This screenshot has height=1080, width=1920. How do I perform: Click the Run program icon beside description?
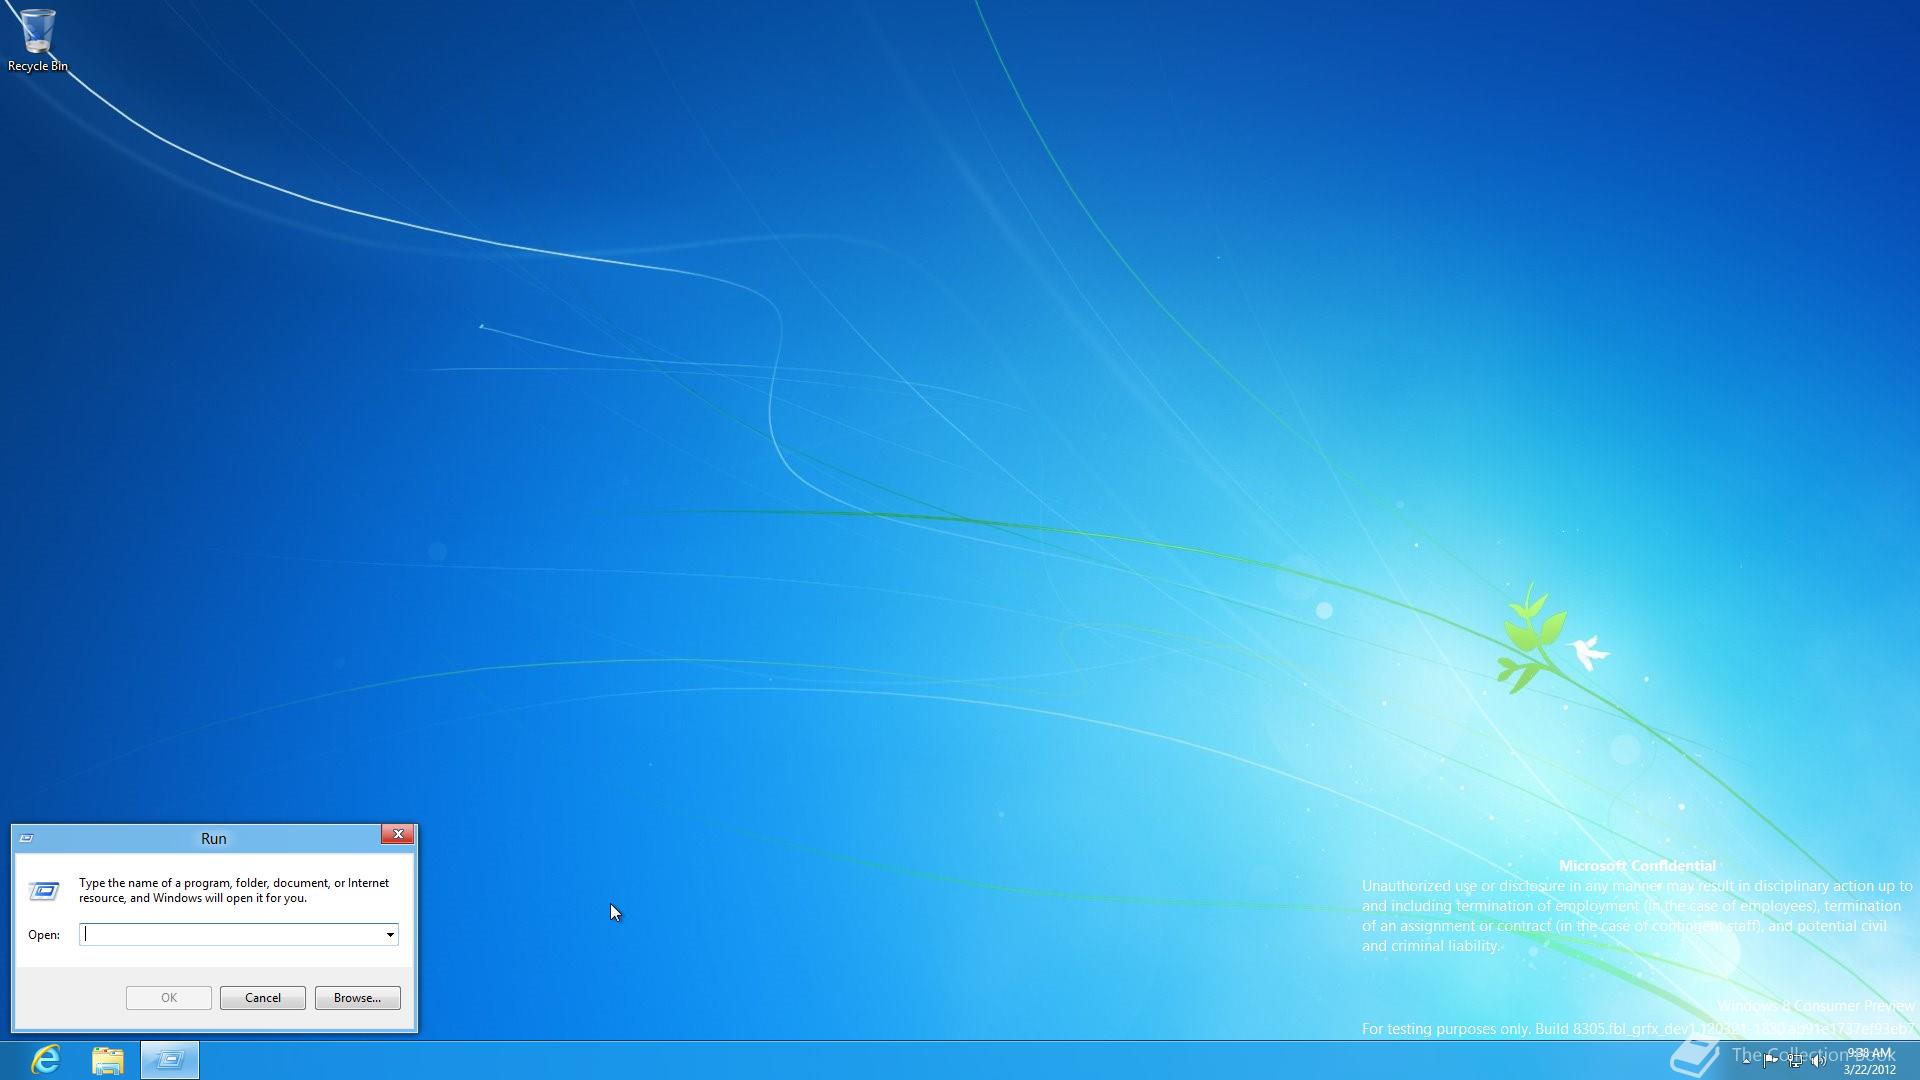(44, 890)
